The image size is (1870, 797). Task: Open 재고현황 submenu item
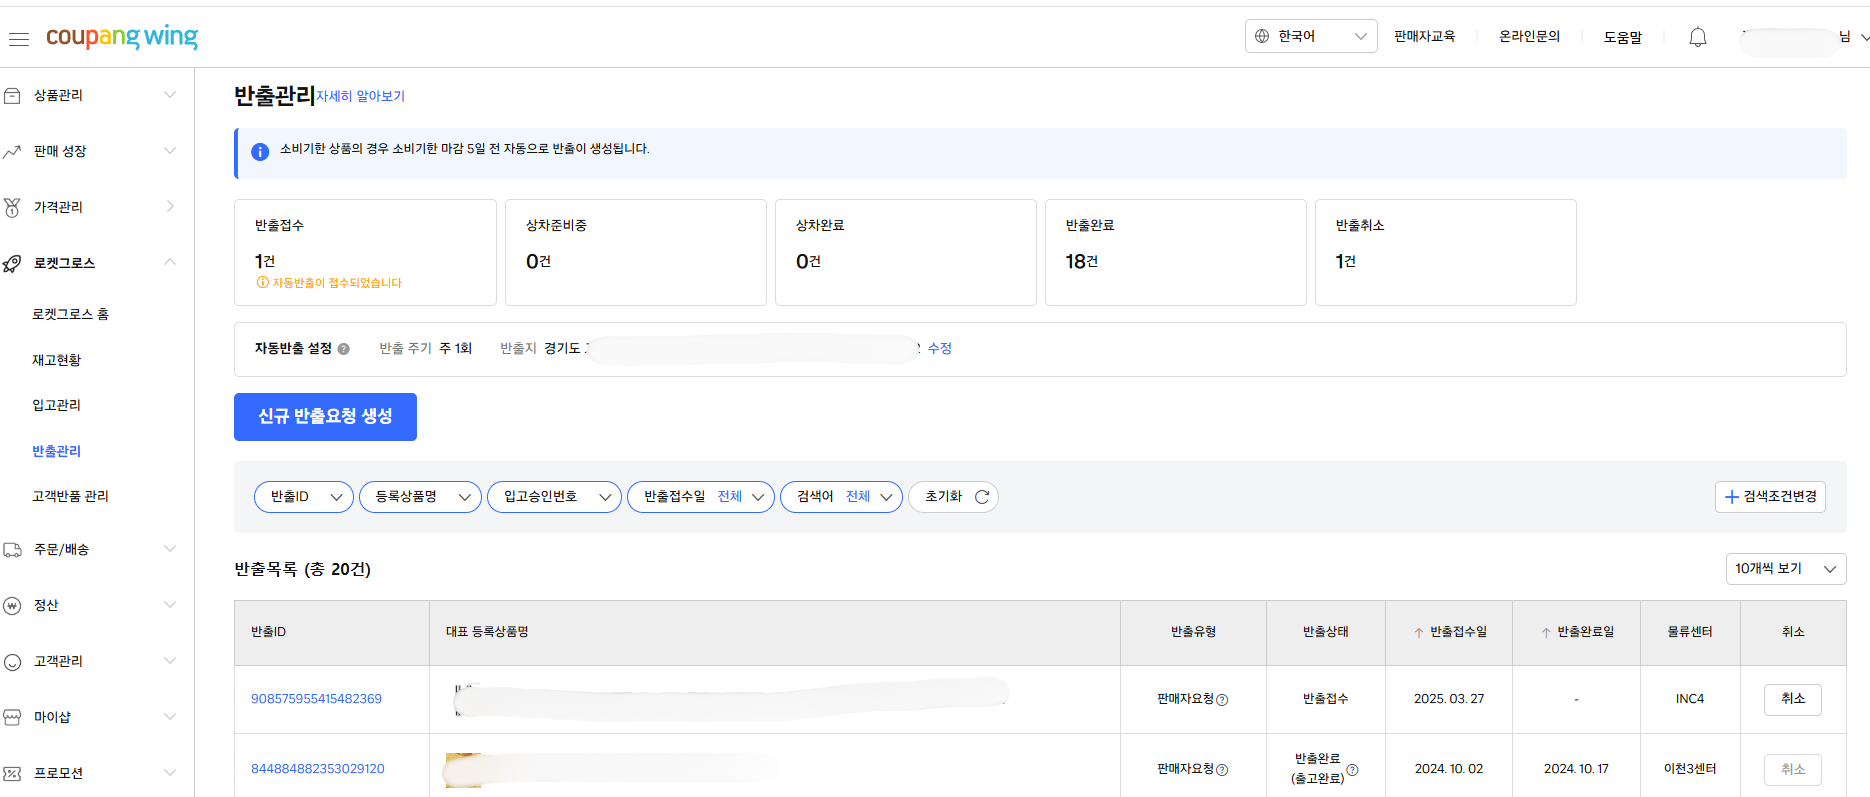point(56,360)
